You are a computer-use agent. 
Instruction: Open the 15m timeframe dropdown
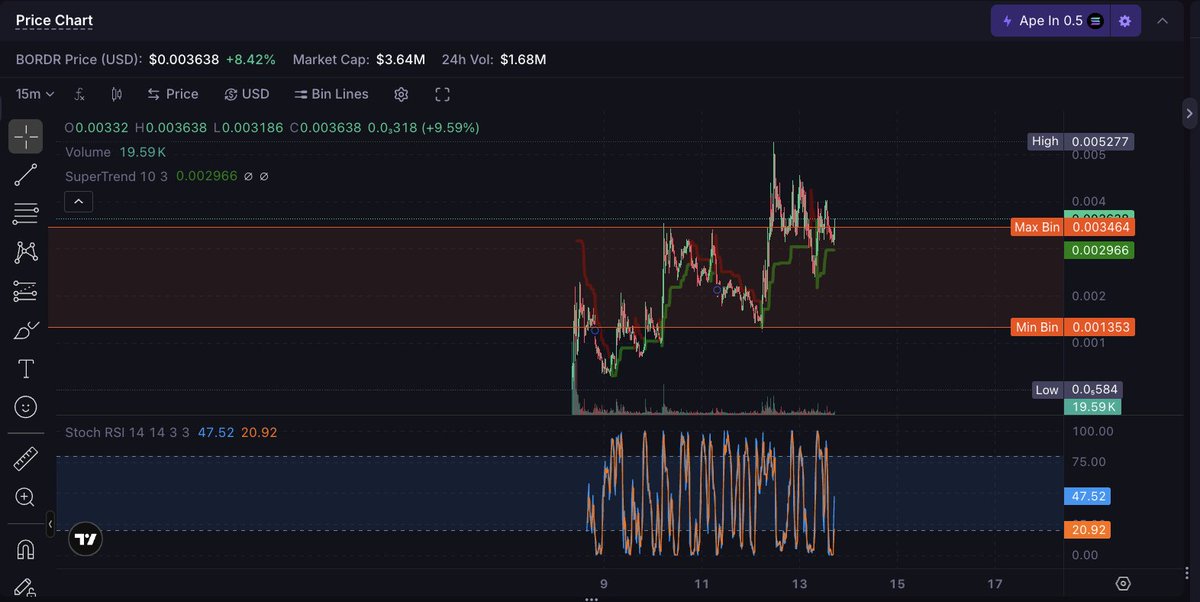pos(35,94)
